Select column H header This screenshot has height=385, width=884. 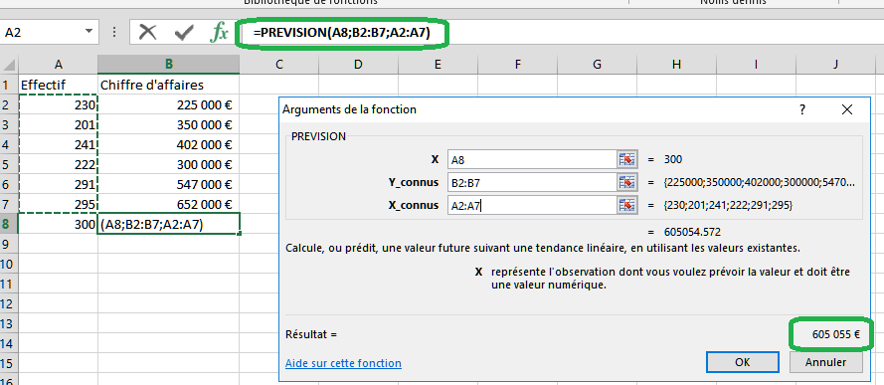pos(677,64)
